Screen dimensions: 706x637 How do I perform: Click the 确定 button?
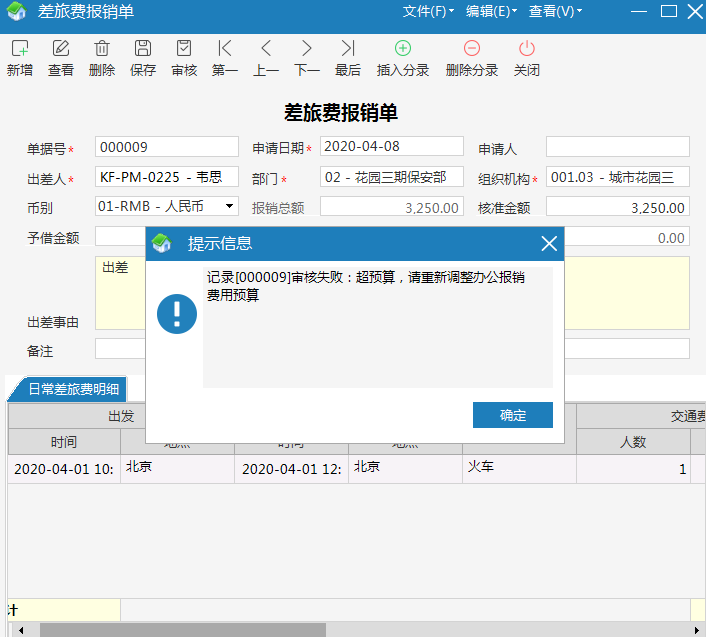(513, 415)
